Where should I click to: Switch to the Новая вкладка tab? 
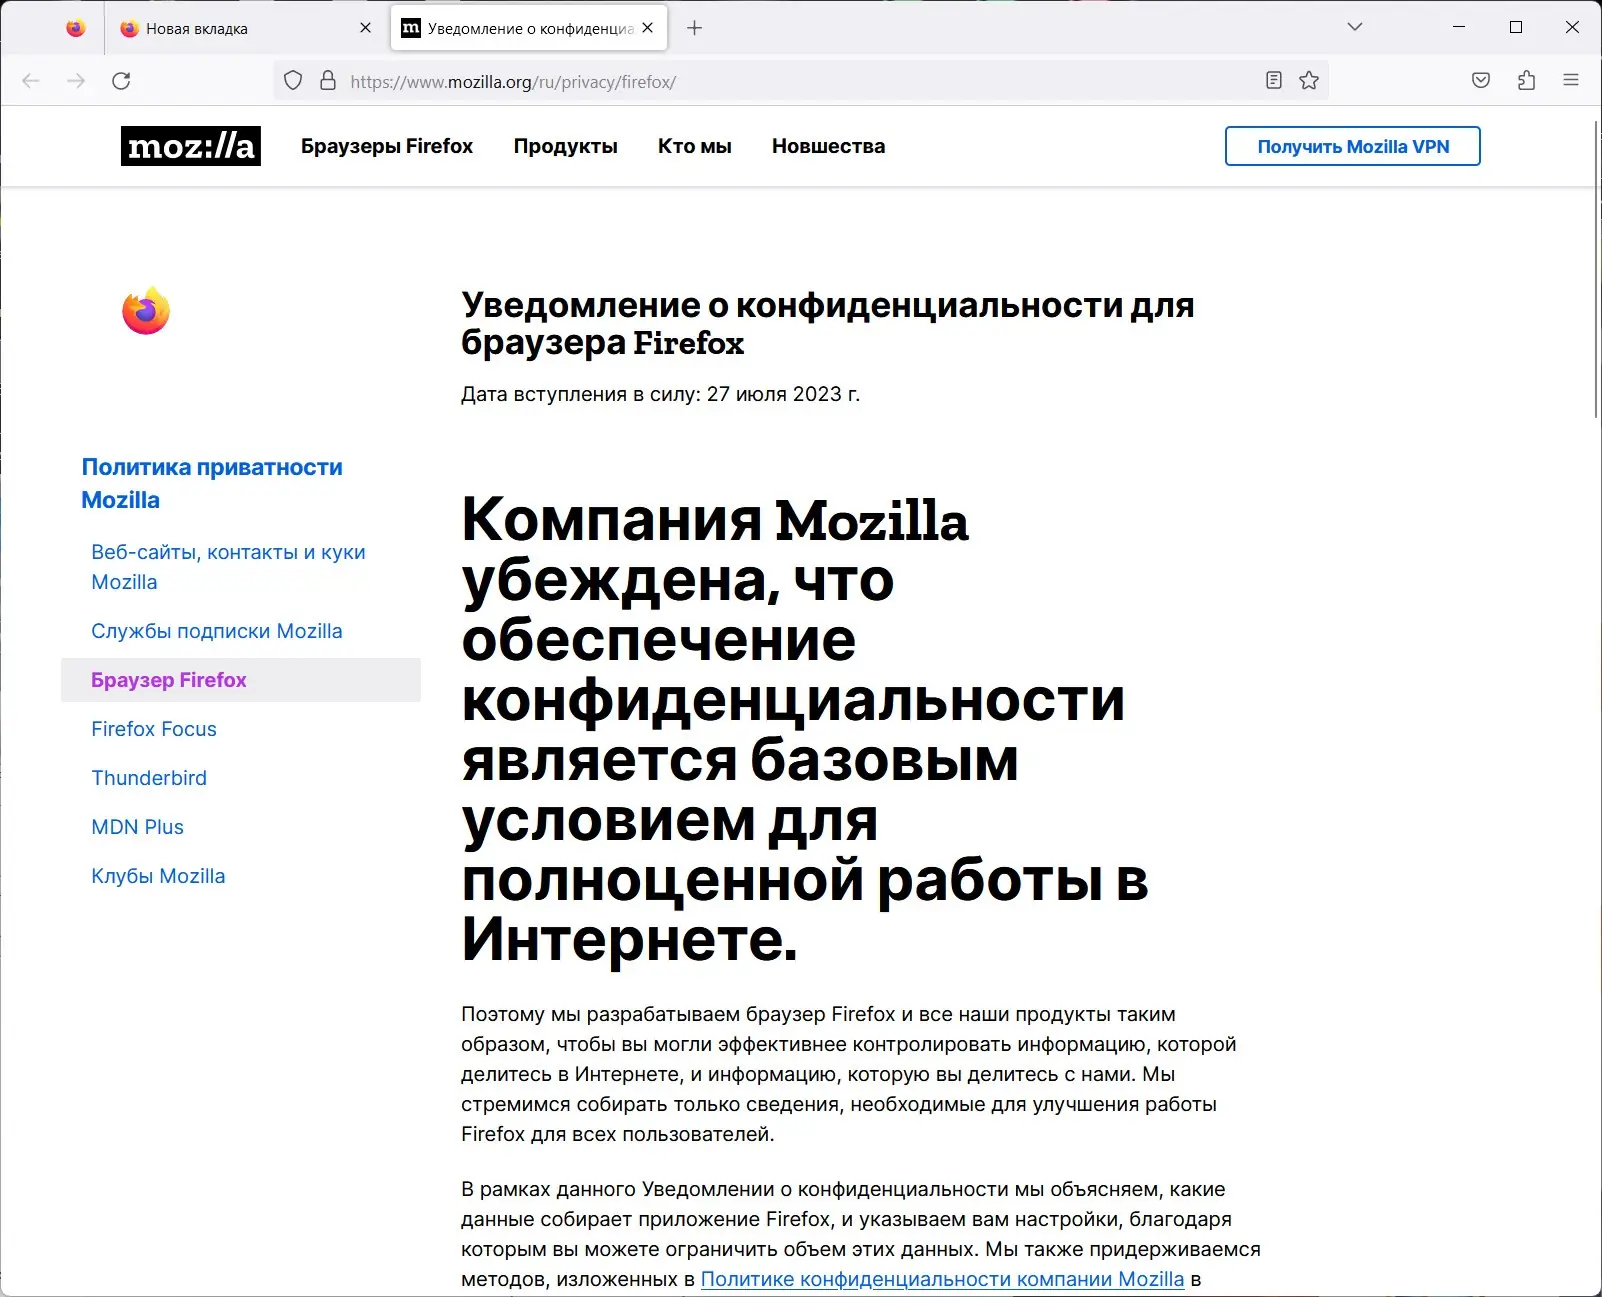245,28
